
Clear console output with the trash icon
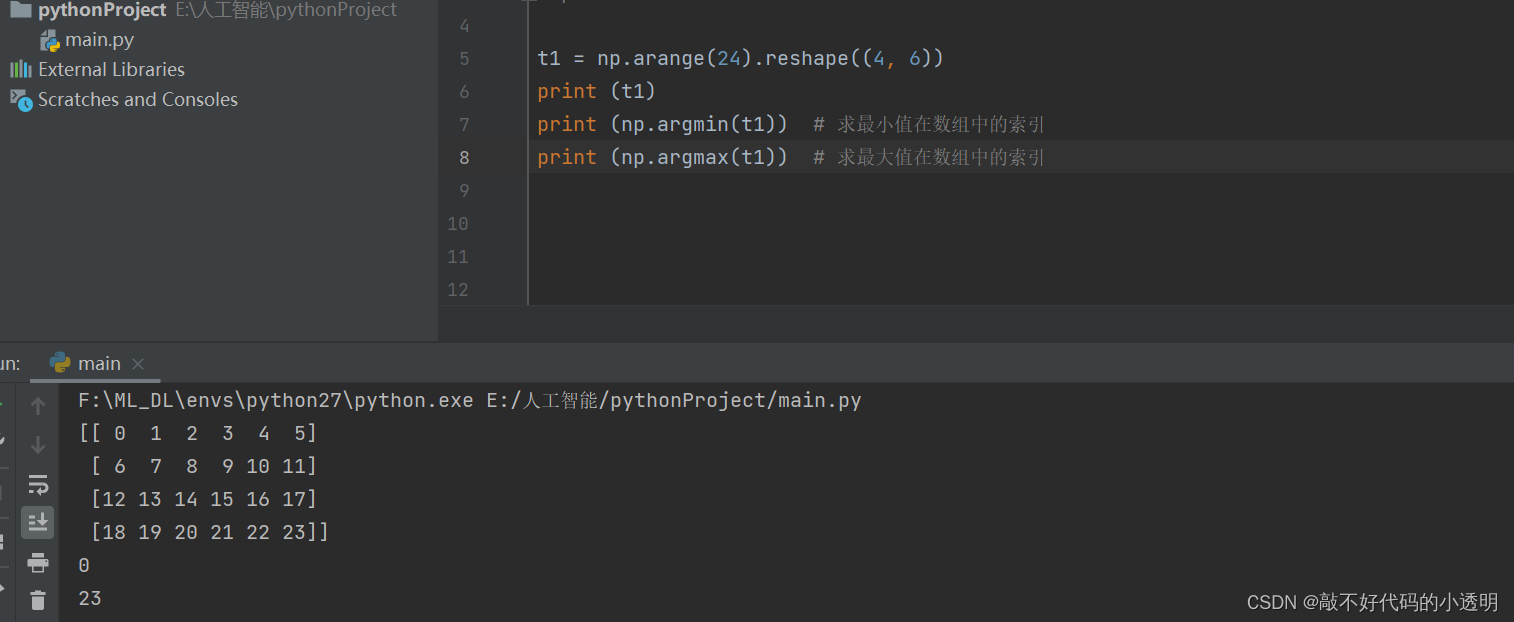[x=38, y=600]
